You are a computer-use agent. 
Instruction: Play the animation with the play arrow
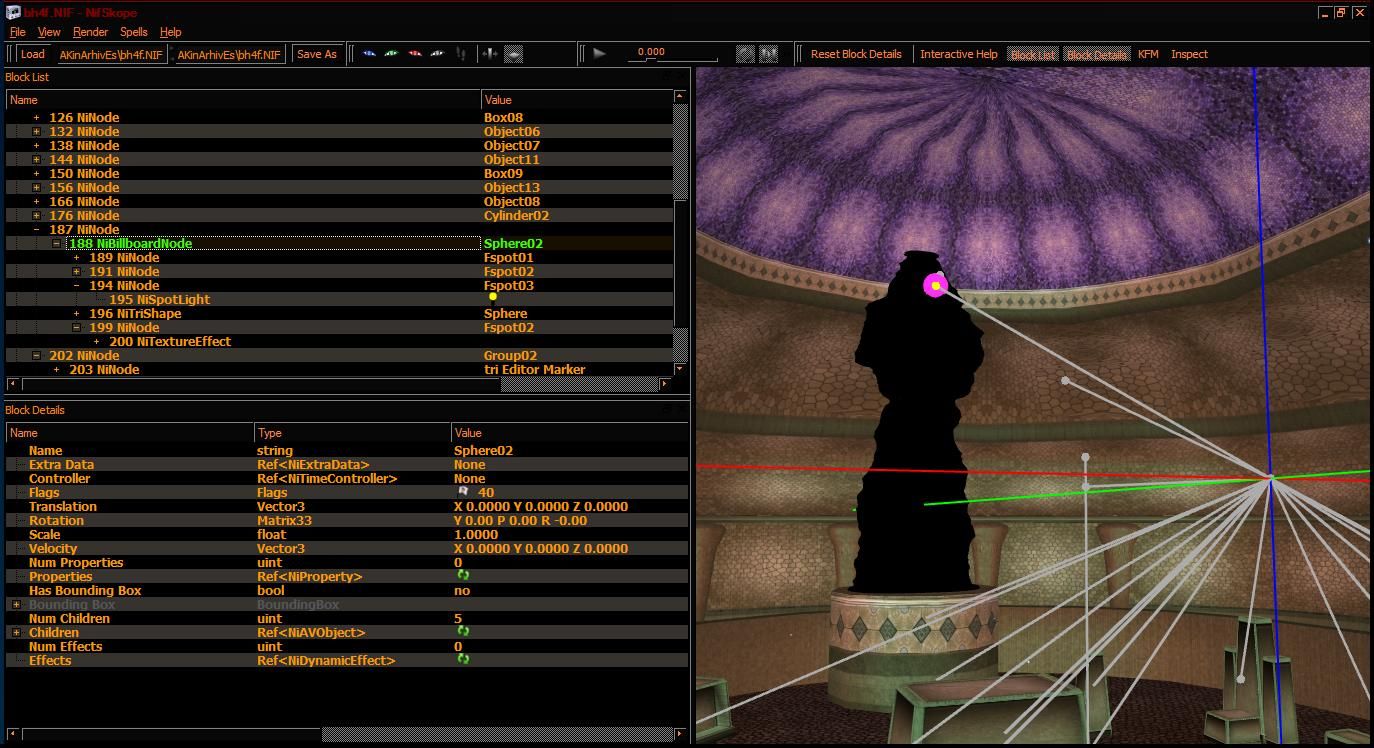coord(599,54)
